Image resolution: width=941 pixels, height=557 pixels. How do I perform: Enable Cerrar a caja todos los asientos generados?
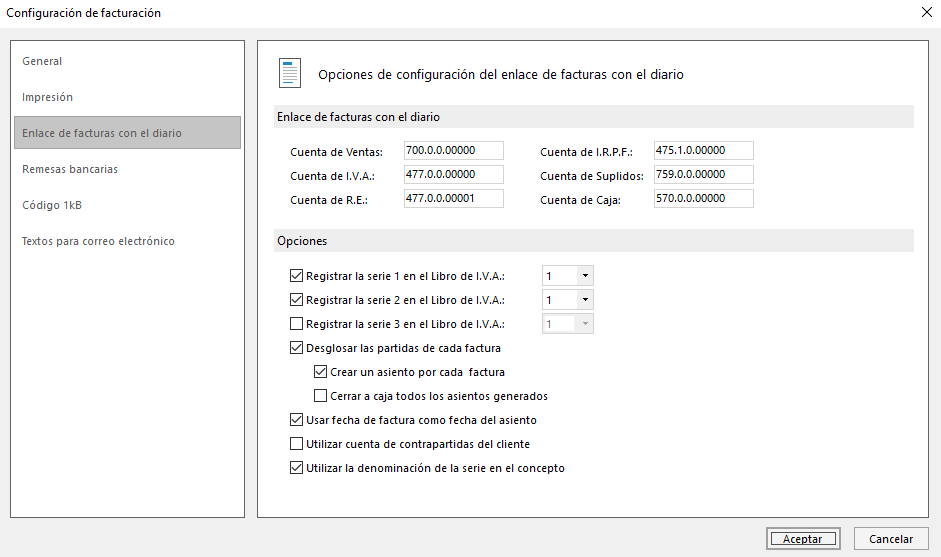tap(320, 396)
